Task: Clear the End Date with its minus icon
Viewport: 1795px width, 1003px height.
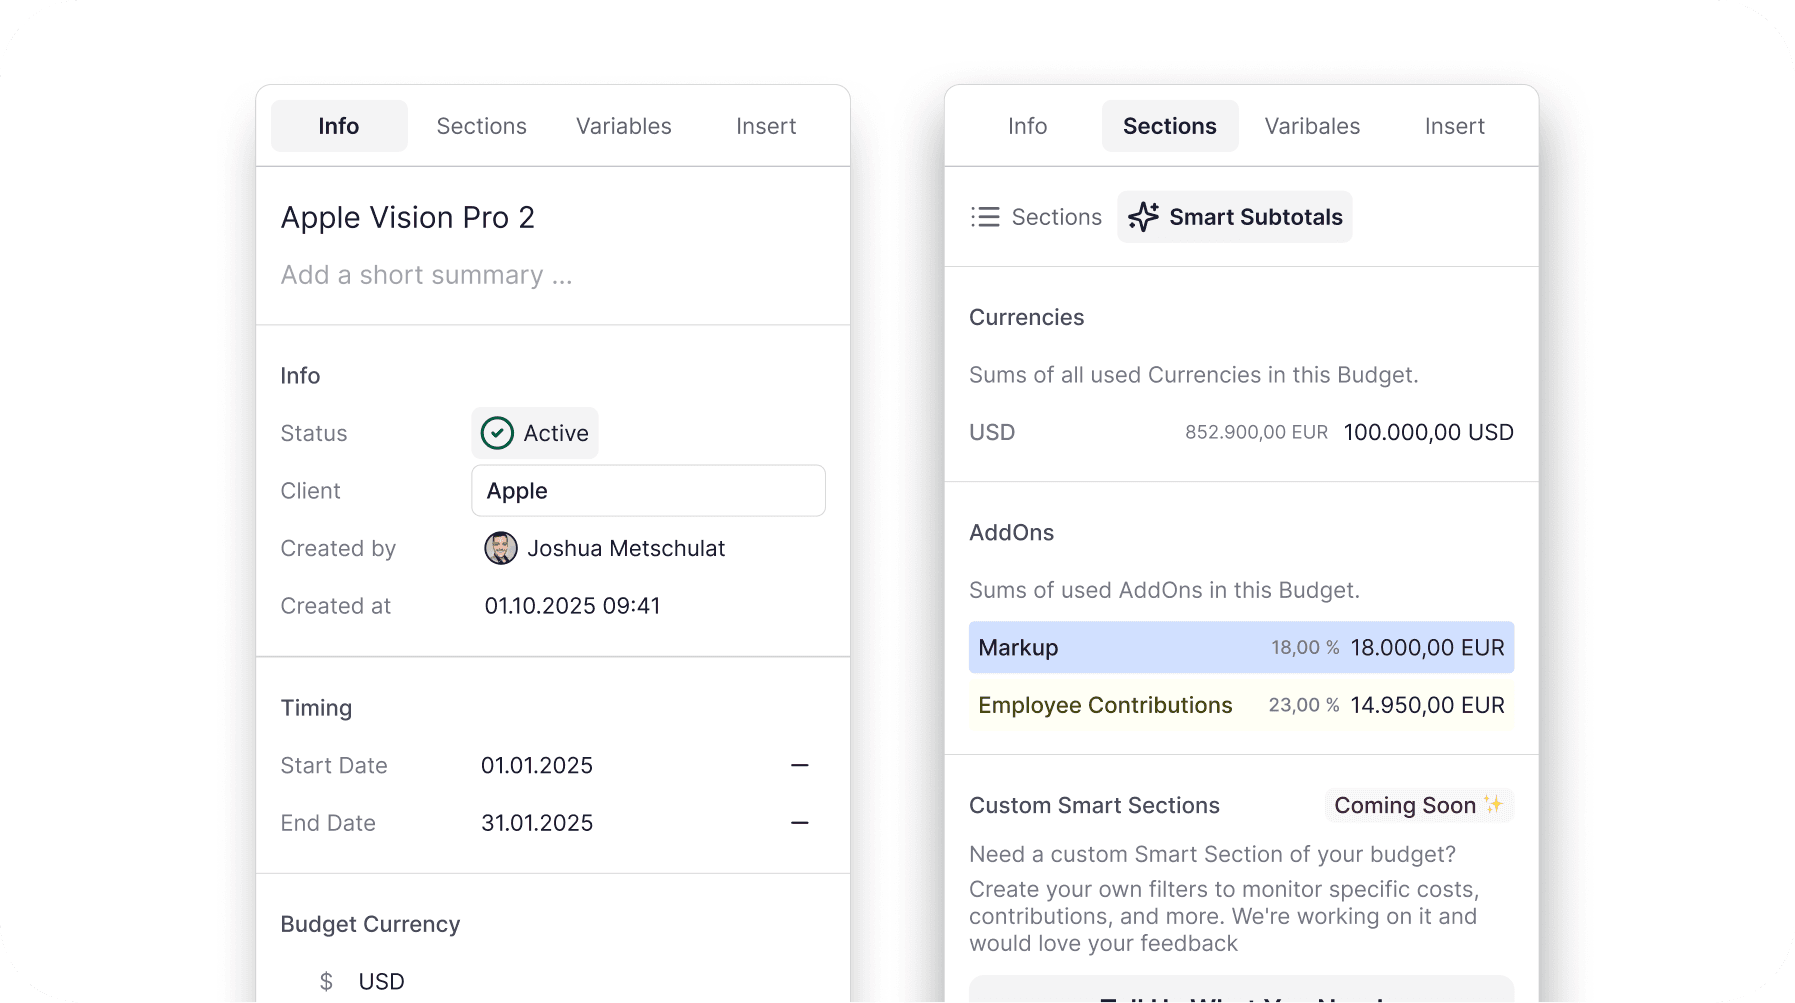Action: tap(800, 823)
